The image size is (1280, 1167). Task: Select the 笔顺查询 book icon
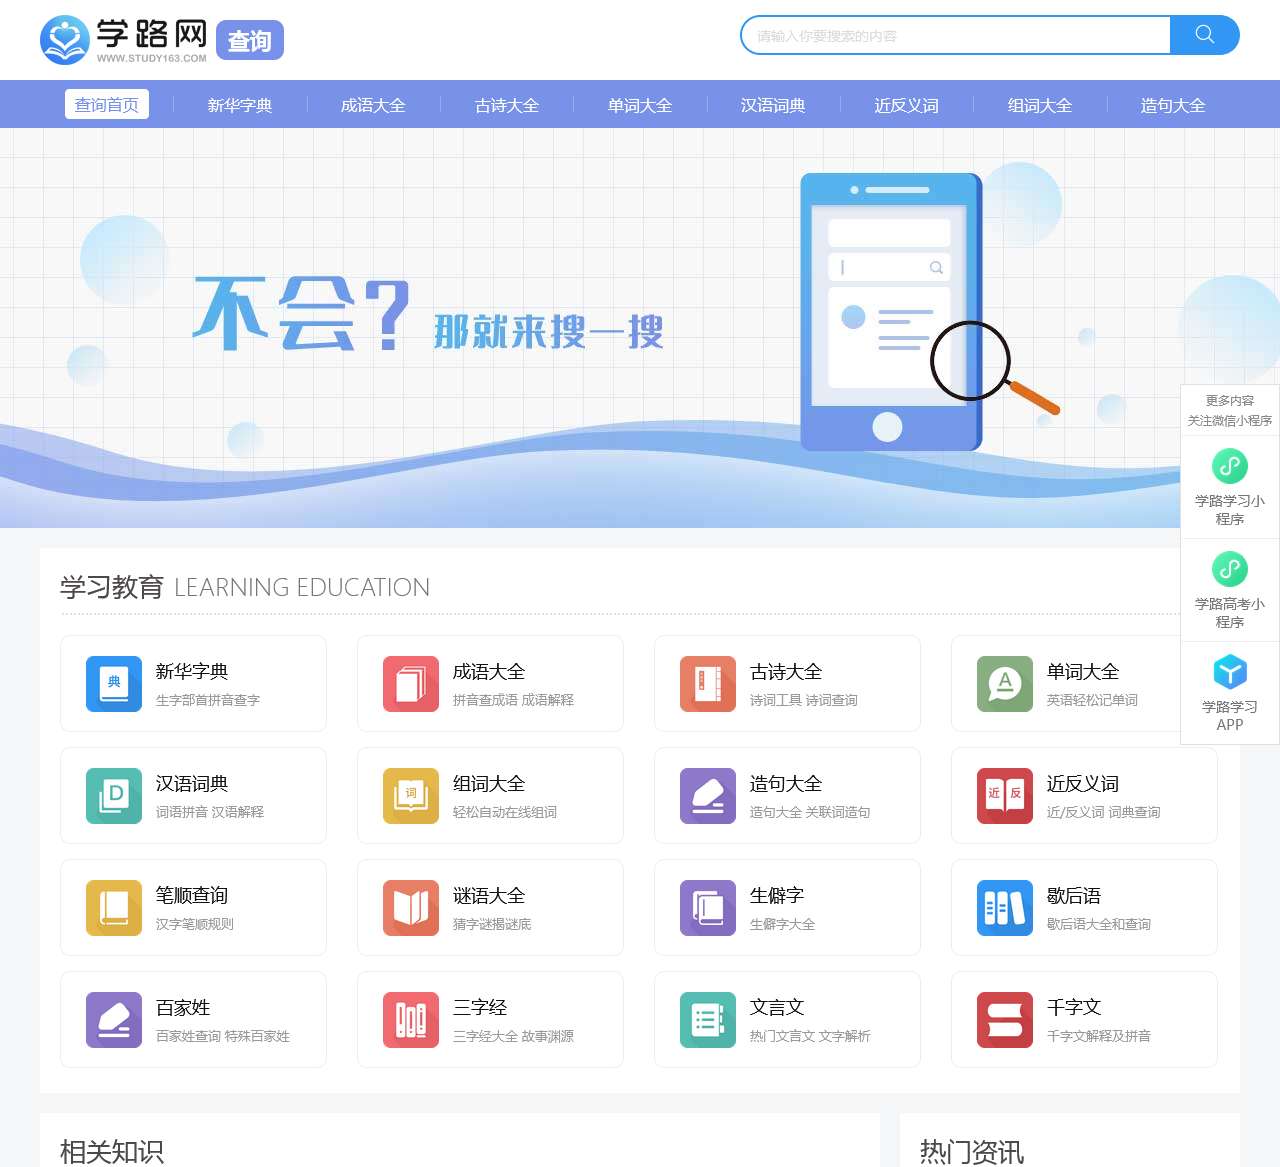tap(113, 908)
